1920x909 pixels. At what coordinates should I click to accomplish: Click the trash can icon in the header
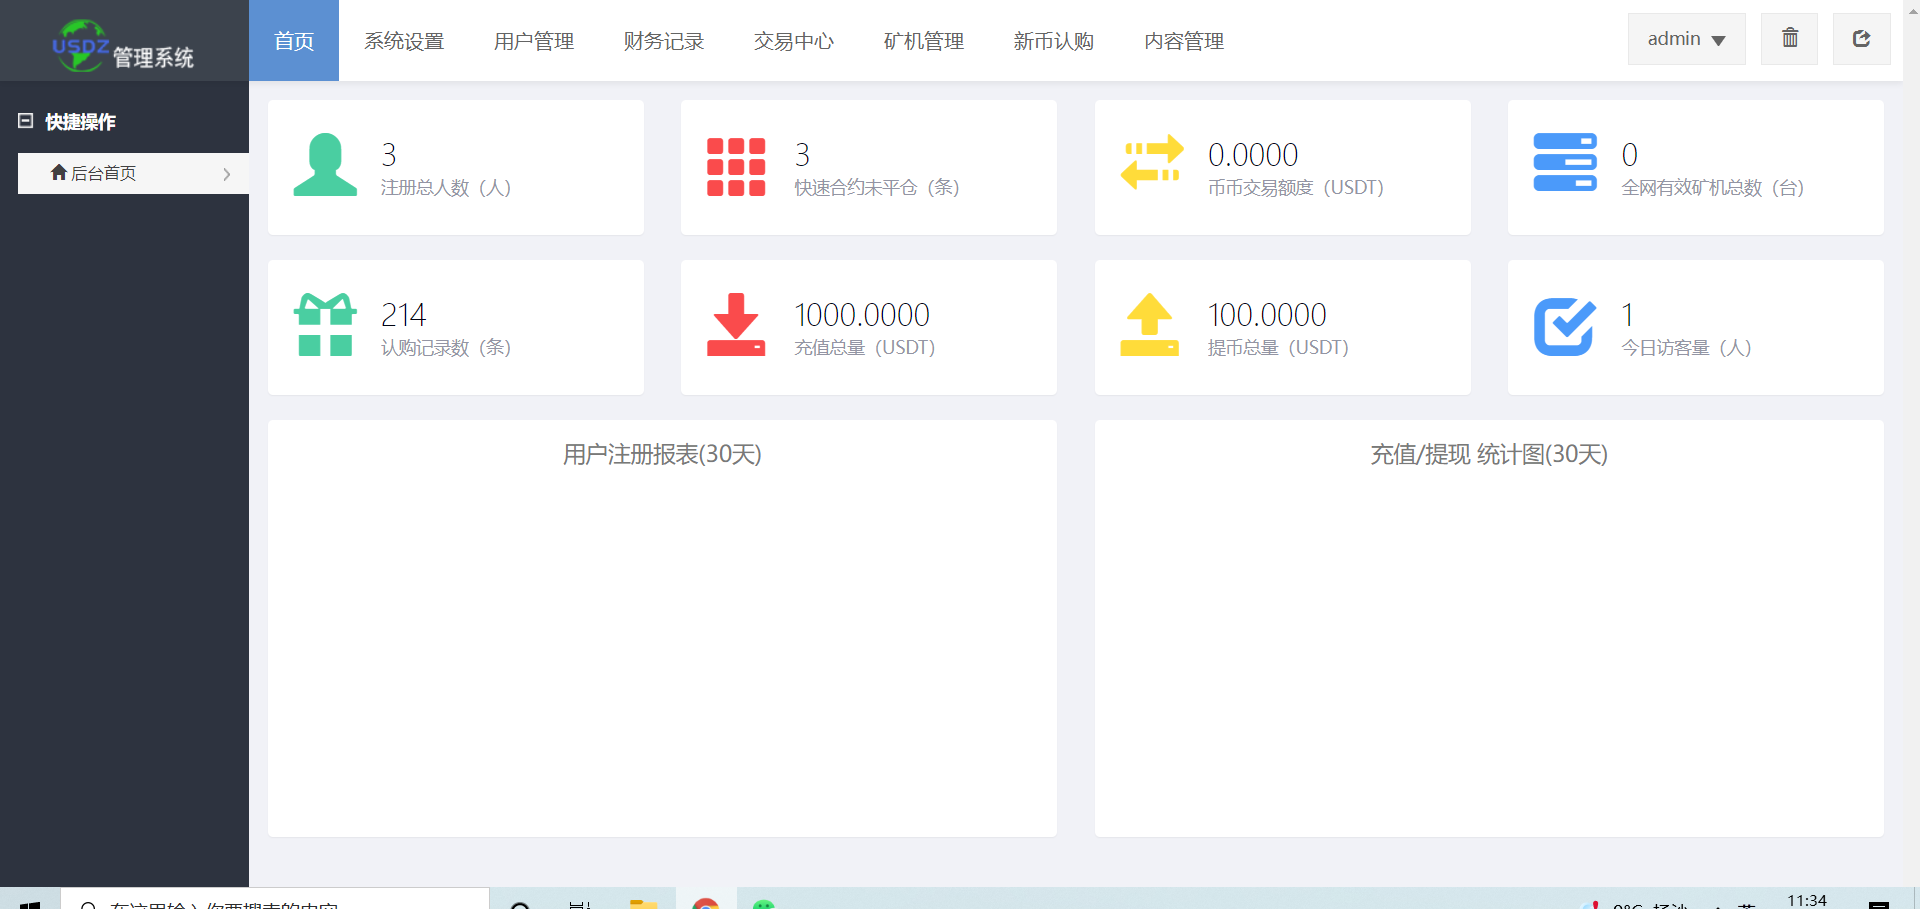[1789, 38]
